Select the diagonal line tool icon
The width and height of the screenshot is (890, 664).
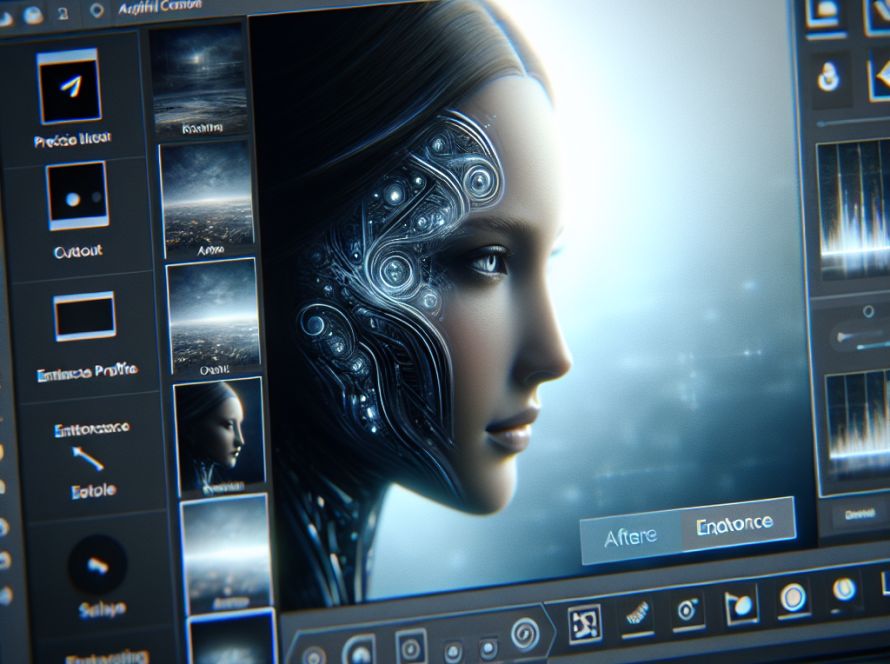87,458
